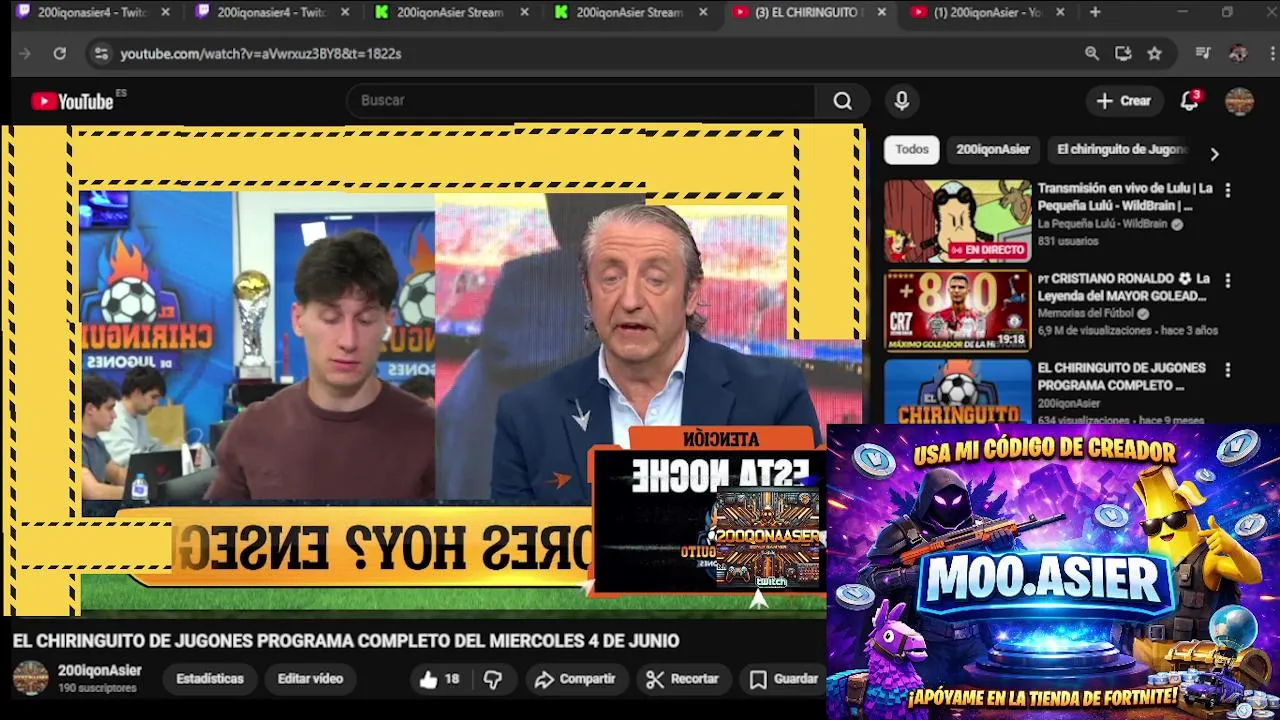Click the video player showing El Chiringuito
The height and width of the screenshot is (720, 1280).
coord(434,368)
